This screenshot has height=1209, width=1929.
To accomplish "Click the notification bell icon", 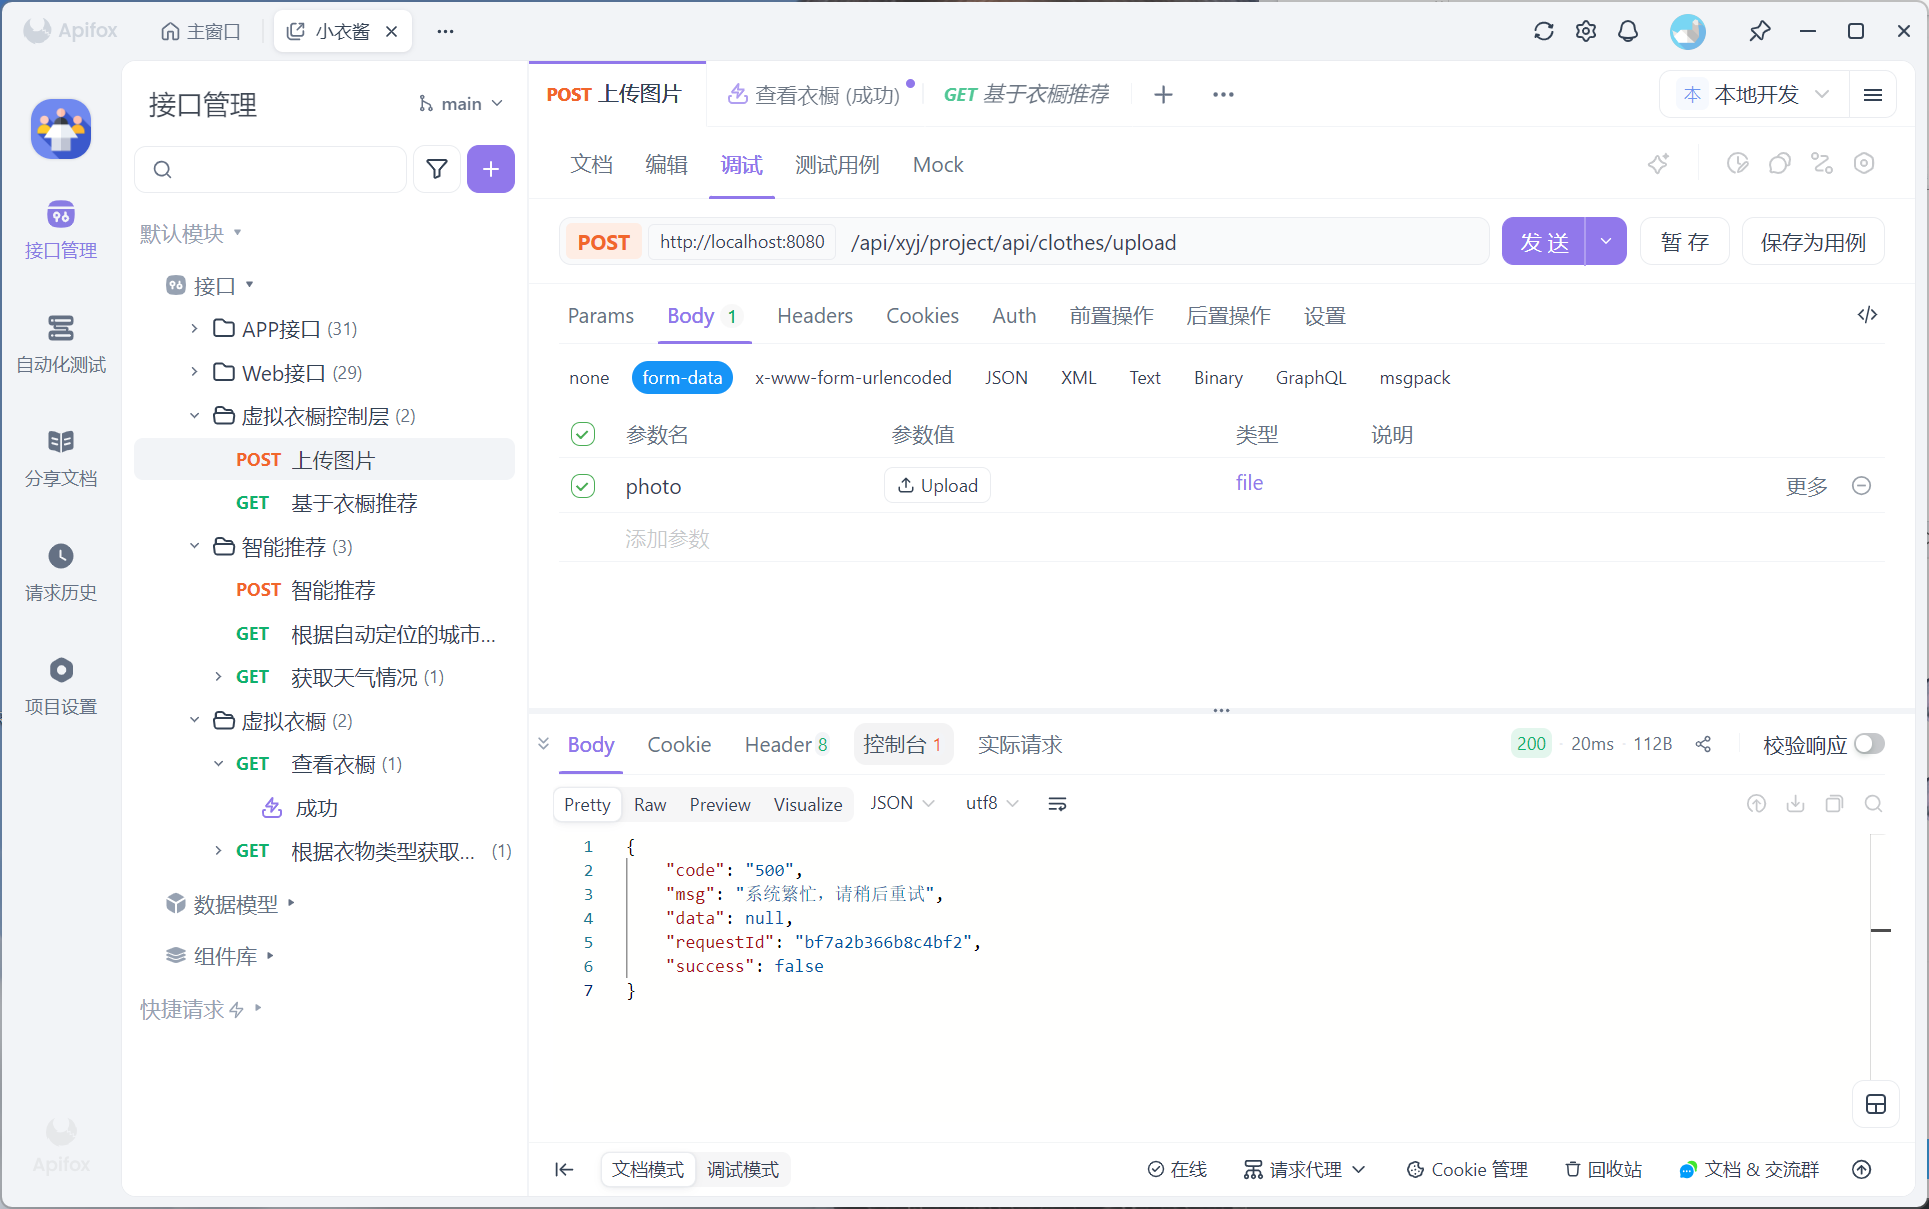I will click(1628, 31).
